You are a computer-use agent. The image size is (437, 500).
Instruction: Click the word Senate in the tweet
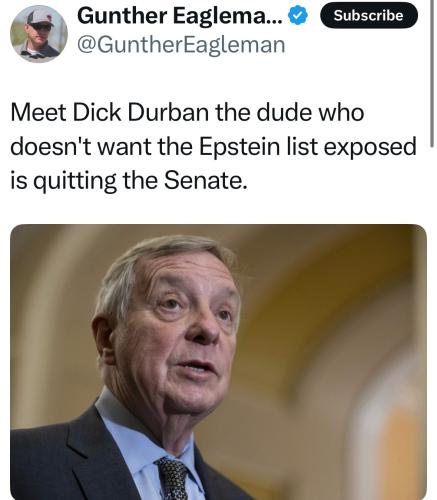pyautogui.click(x=205, y=180)
